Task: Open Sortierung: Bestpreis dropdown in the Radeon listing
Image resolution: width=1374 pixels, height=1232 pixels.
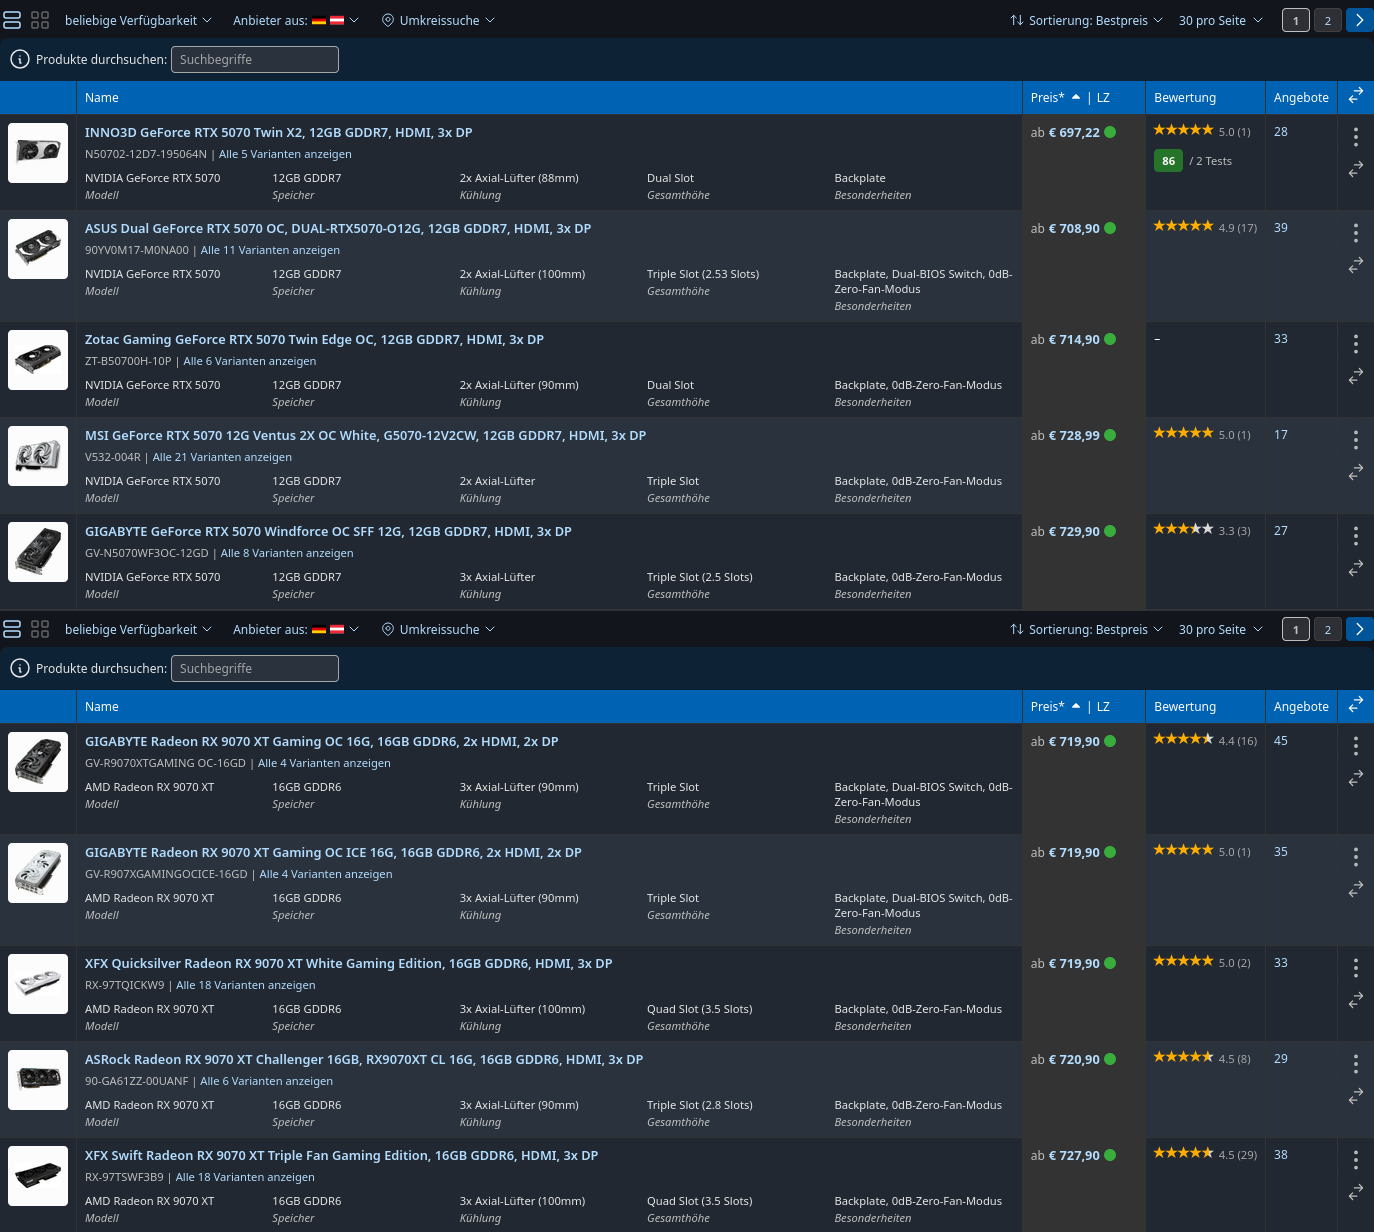Action: 1086,629
